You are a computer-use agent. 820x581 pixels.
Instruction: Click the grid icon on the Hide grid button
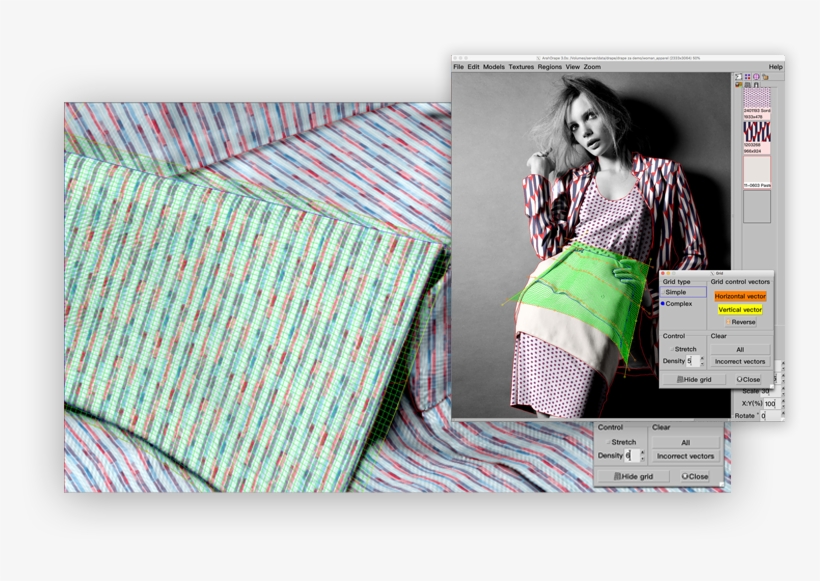[x=680, y=379]
